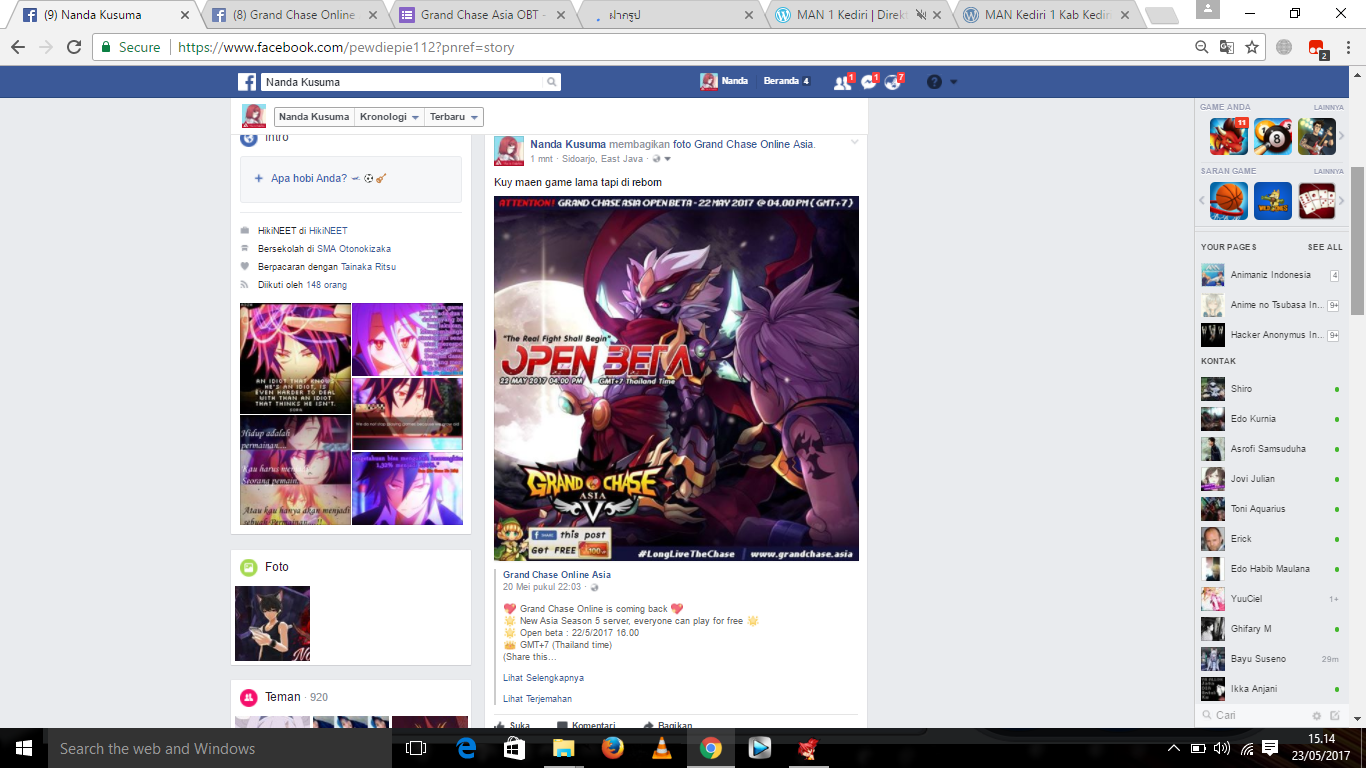Go to Beranda in Facebook header
The height and width of the screenshot is (768, 1366).
tap(781, 81)
